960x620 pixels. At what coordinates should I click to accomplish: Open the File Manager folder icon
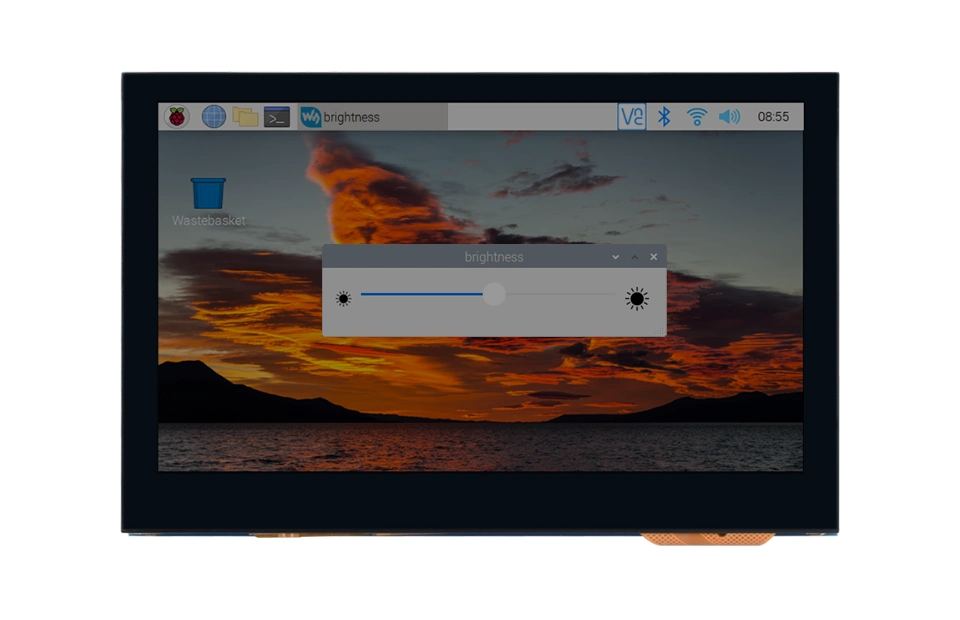point(245,117)
